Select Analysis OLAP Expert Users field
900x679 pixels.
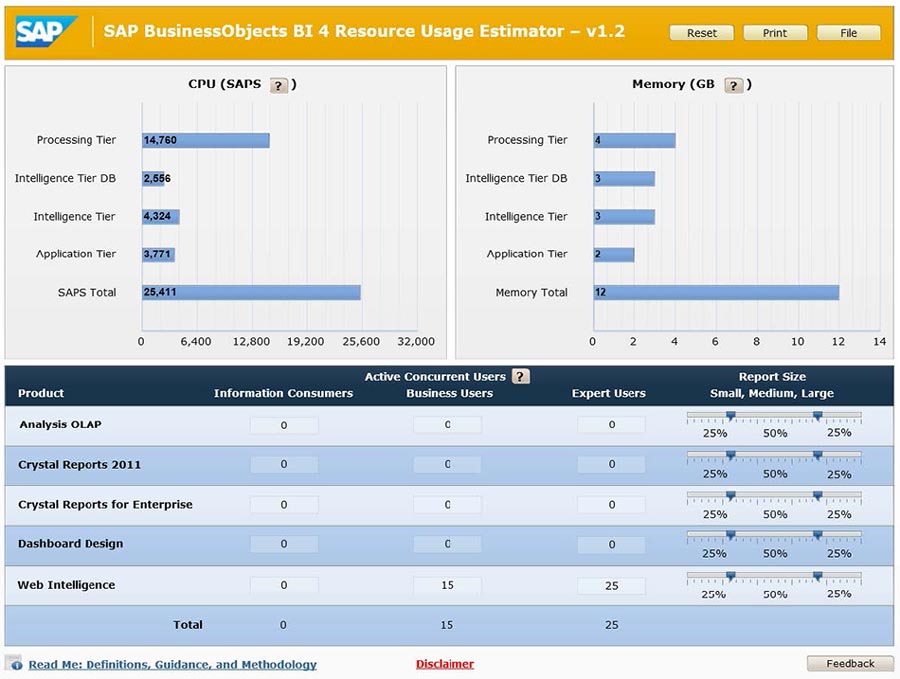[x=611, y=425]
